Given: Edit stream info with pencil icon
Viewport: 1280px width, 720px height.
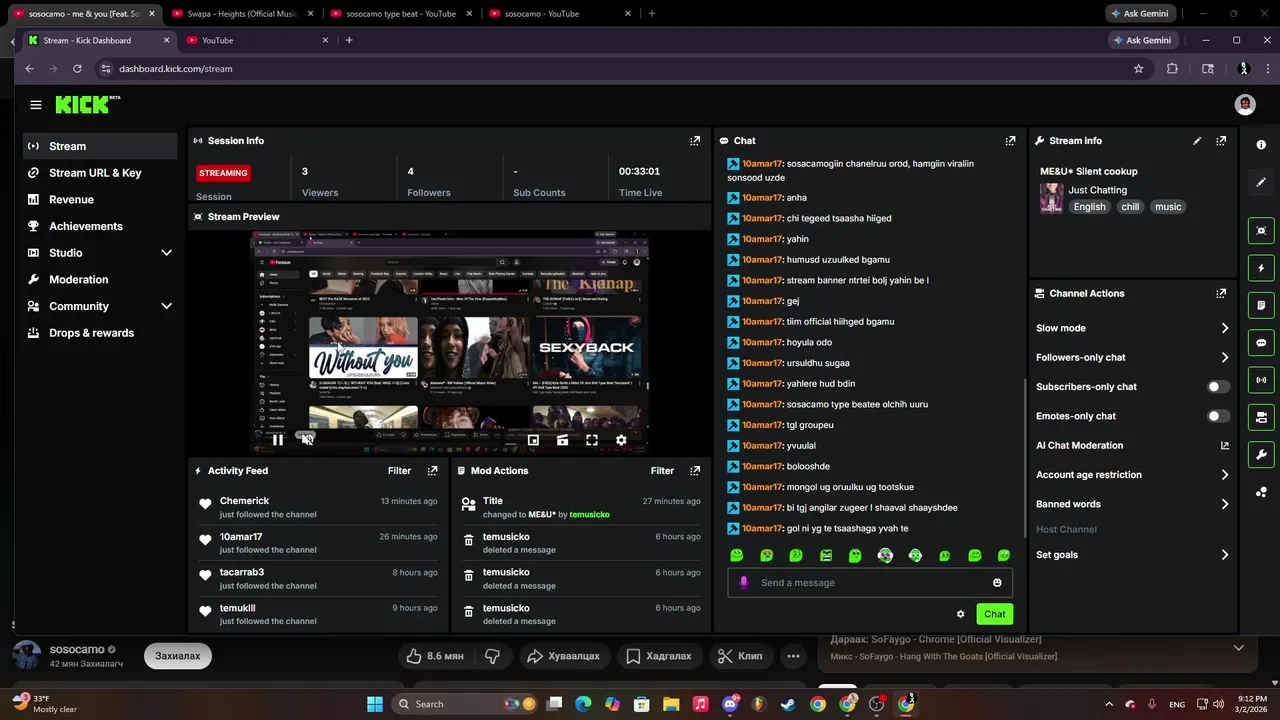Looking at the screenshot, I should (x=1197, y=141).
